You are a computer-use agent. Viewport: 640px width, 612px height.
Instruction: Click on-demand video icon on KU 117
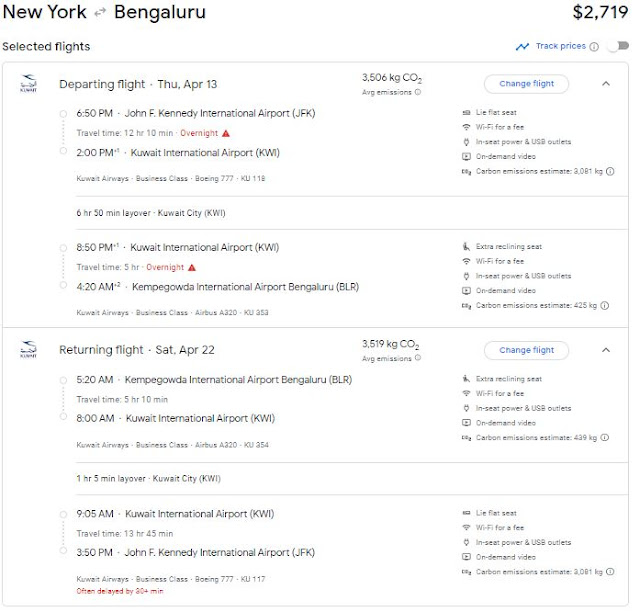coord(466,557)
